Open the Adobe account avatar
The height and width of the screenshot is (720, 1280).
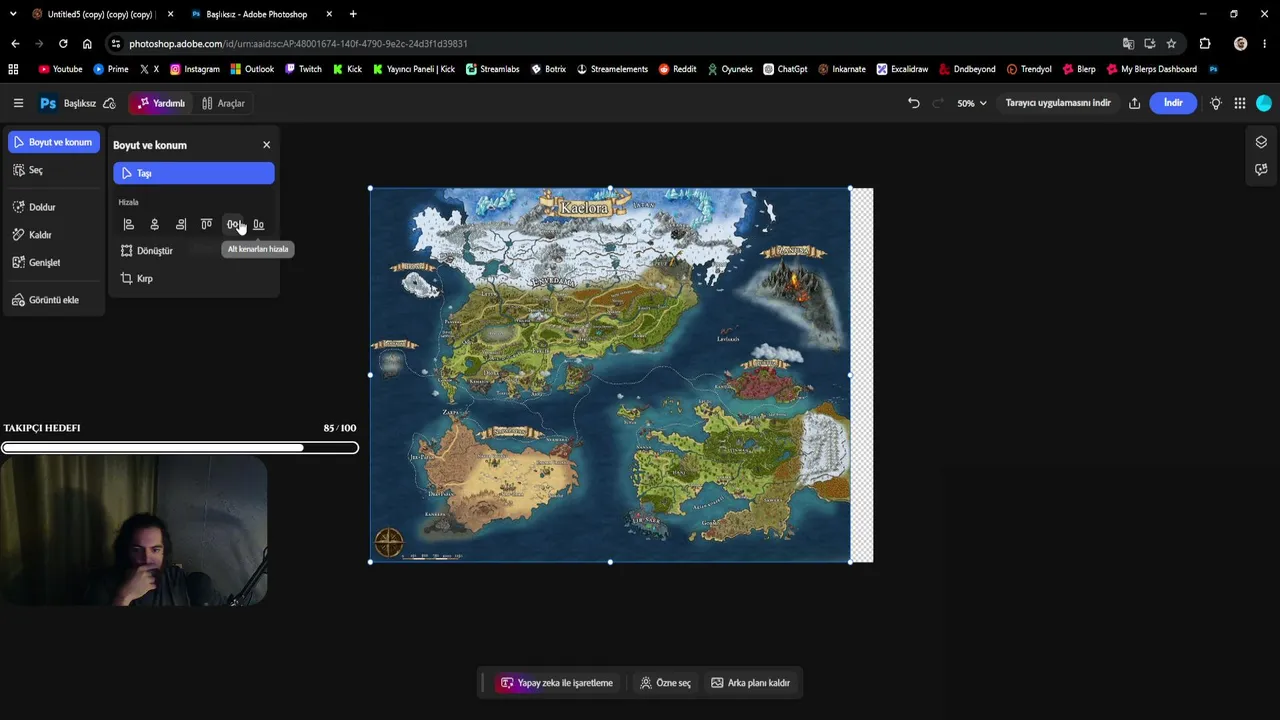(1264, 103)
